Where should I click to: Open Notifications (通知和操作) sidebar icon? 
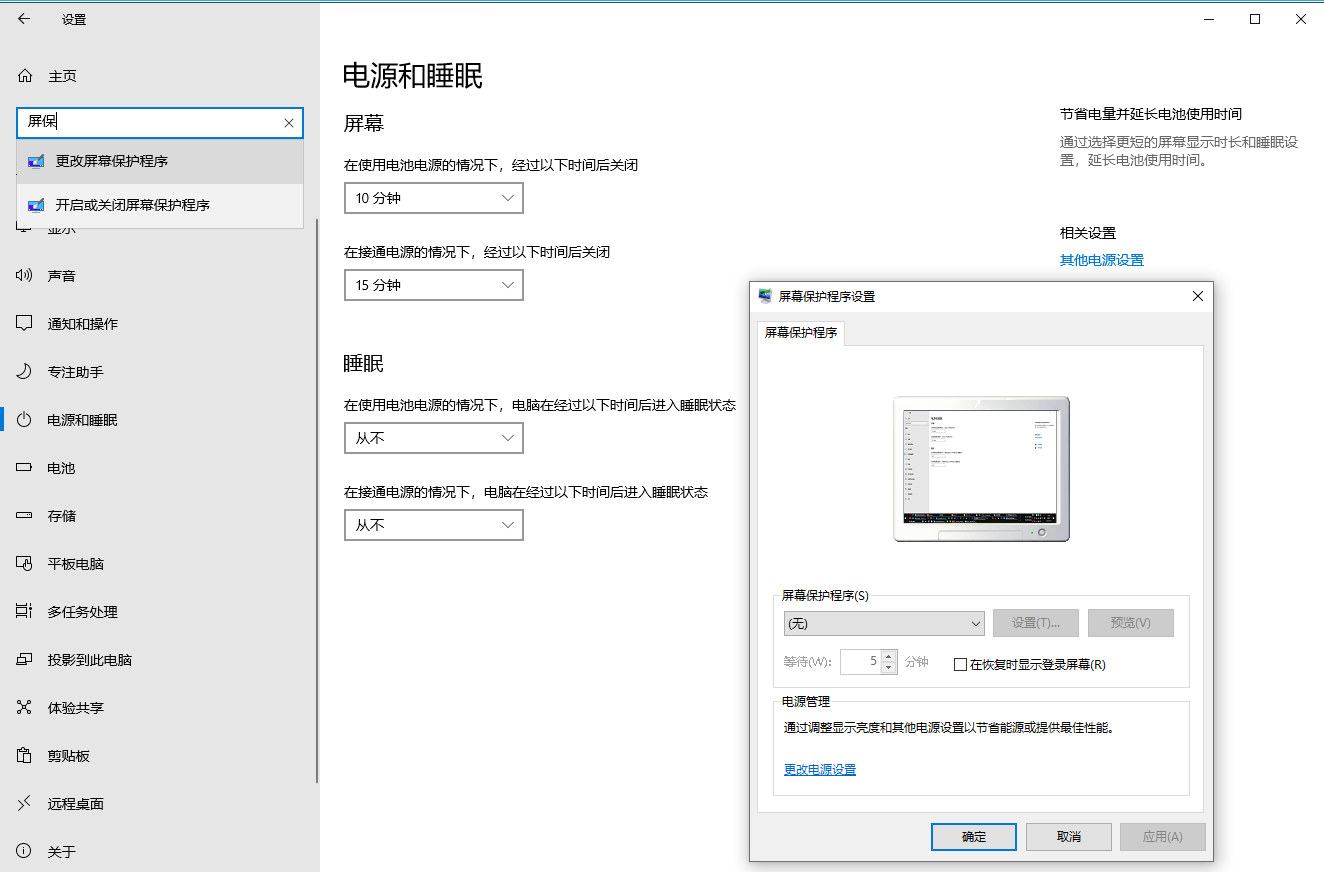pos(25,324)
